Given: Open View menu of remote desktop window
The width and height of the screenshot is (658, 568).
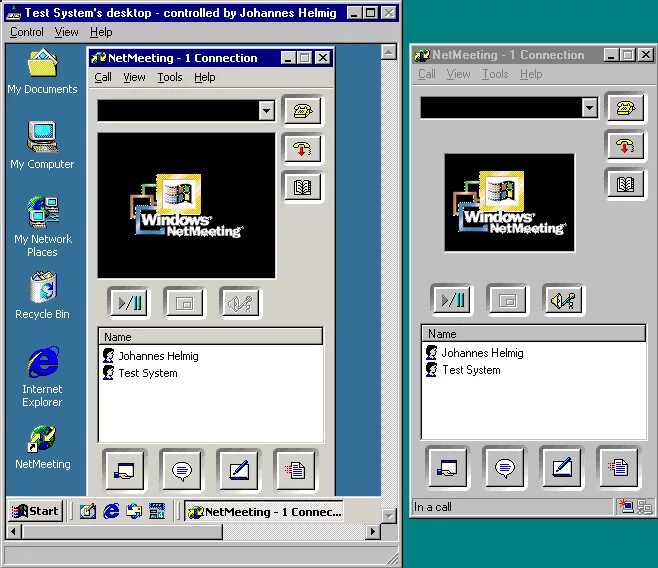Looking at the screenshot, I should 66,32.
